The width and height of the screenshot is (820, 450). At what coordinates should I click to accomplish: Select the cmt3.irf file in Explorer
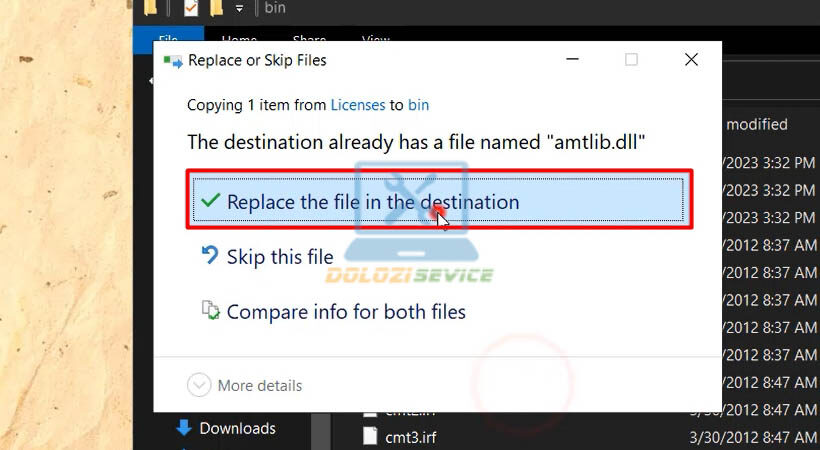[411, 437]
